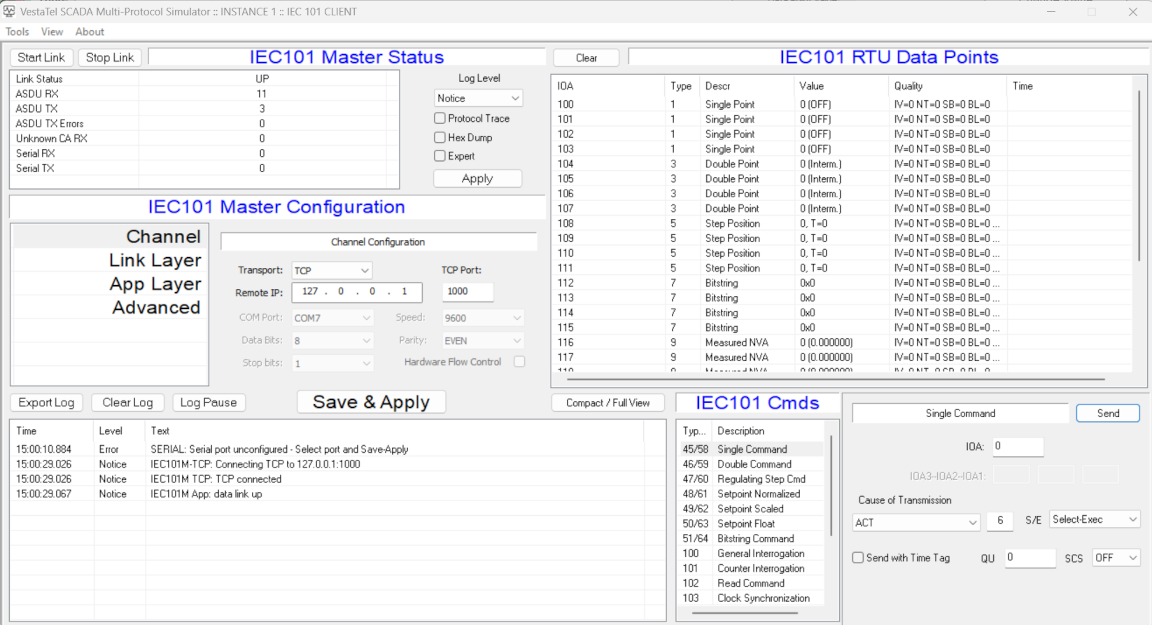Open the S/E Select-Exec dropdown
The height and width of the screenshot is (625, 1152).
pos(1095,520)
